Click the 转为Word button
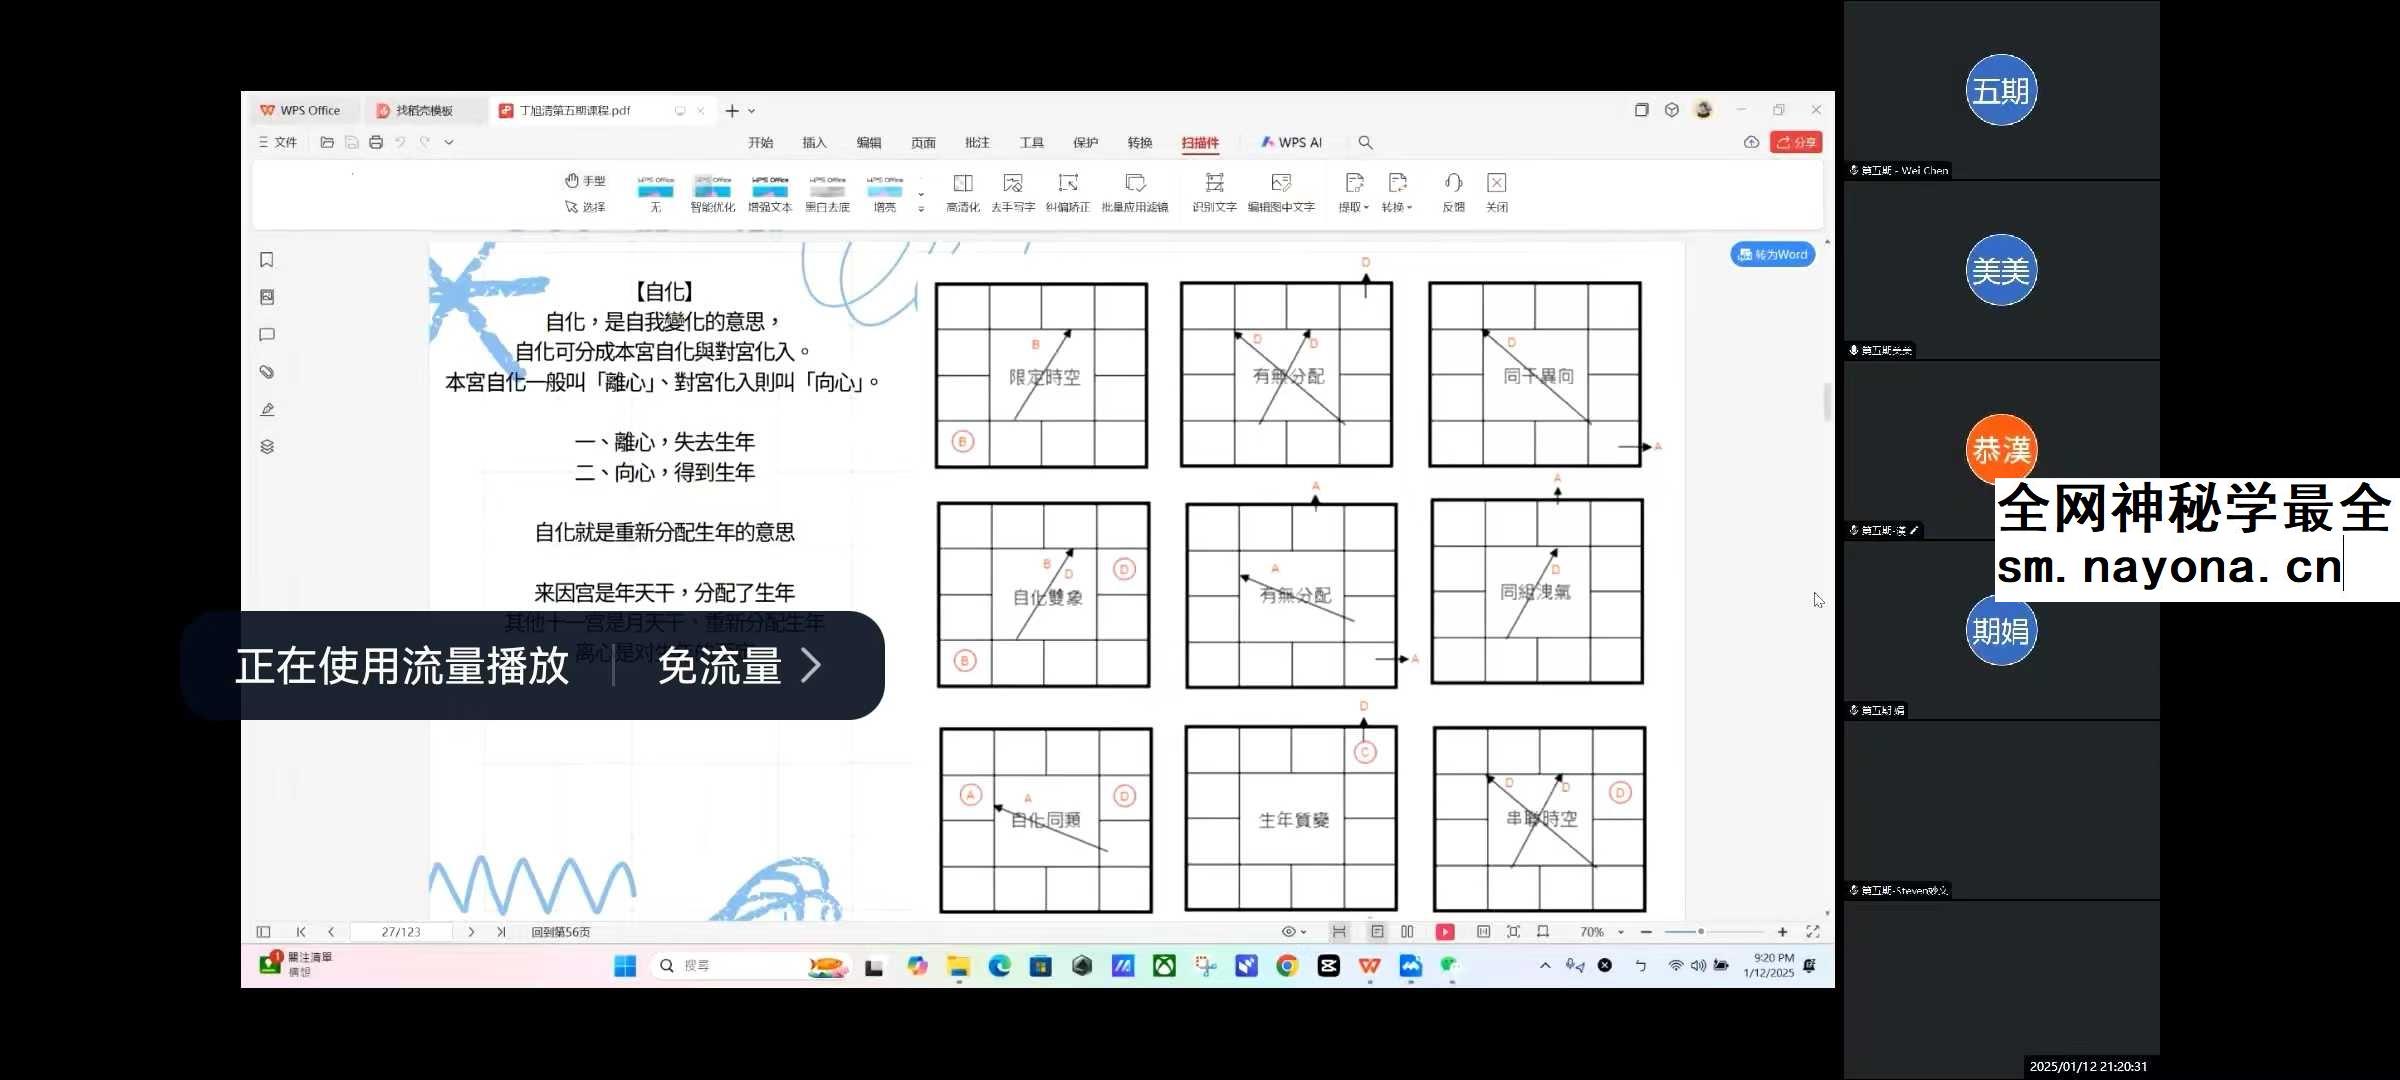 pos(1773,254)
